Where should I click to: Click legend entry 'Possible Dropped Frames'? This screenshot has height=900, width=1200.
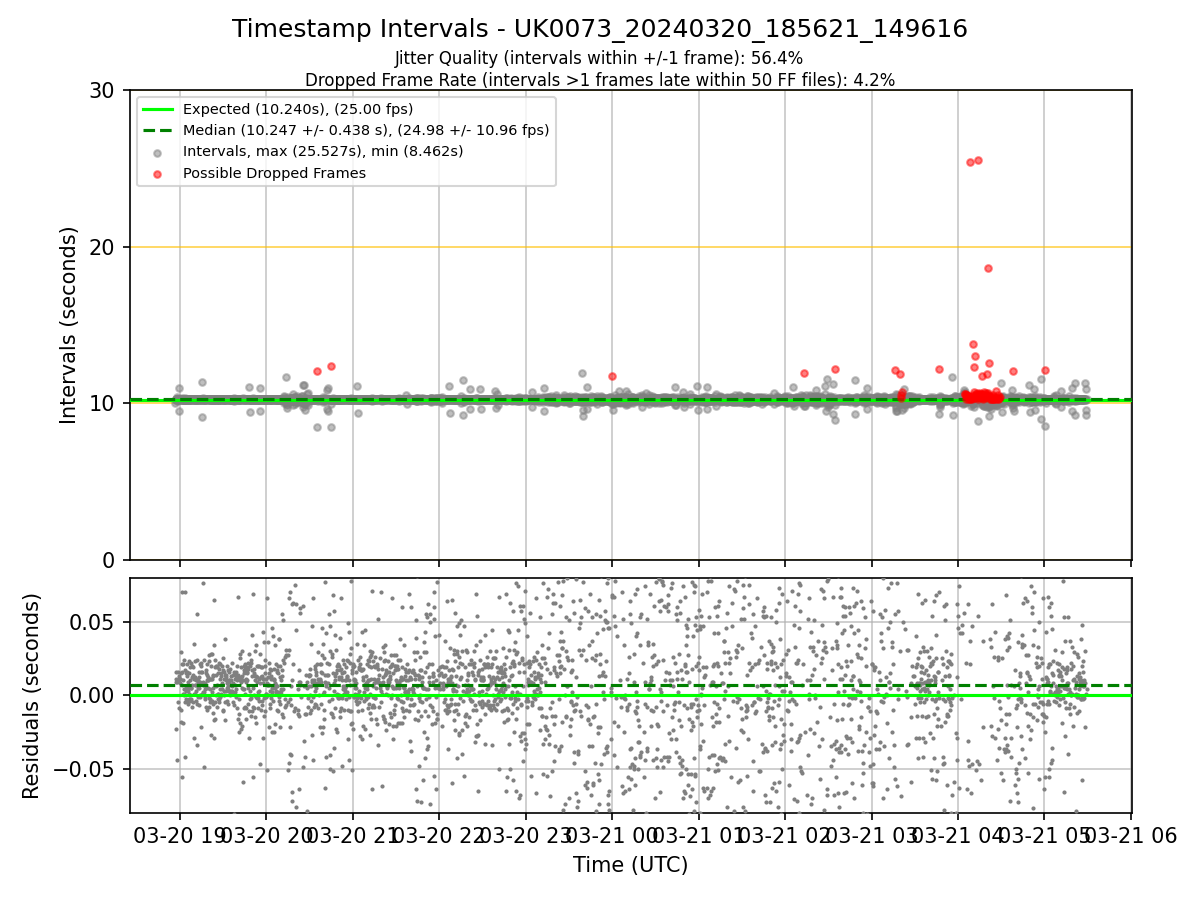tap(274, 173)
